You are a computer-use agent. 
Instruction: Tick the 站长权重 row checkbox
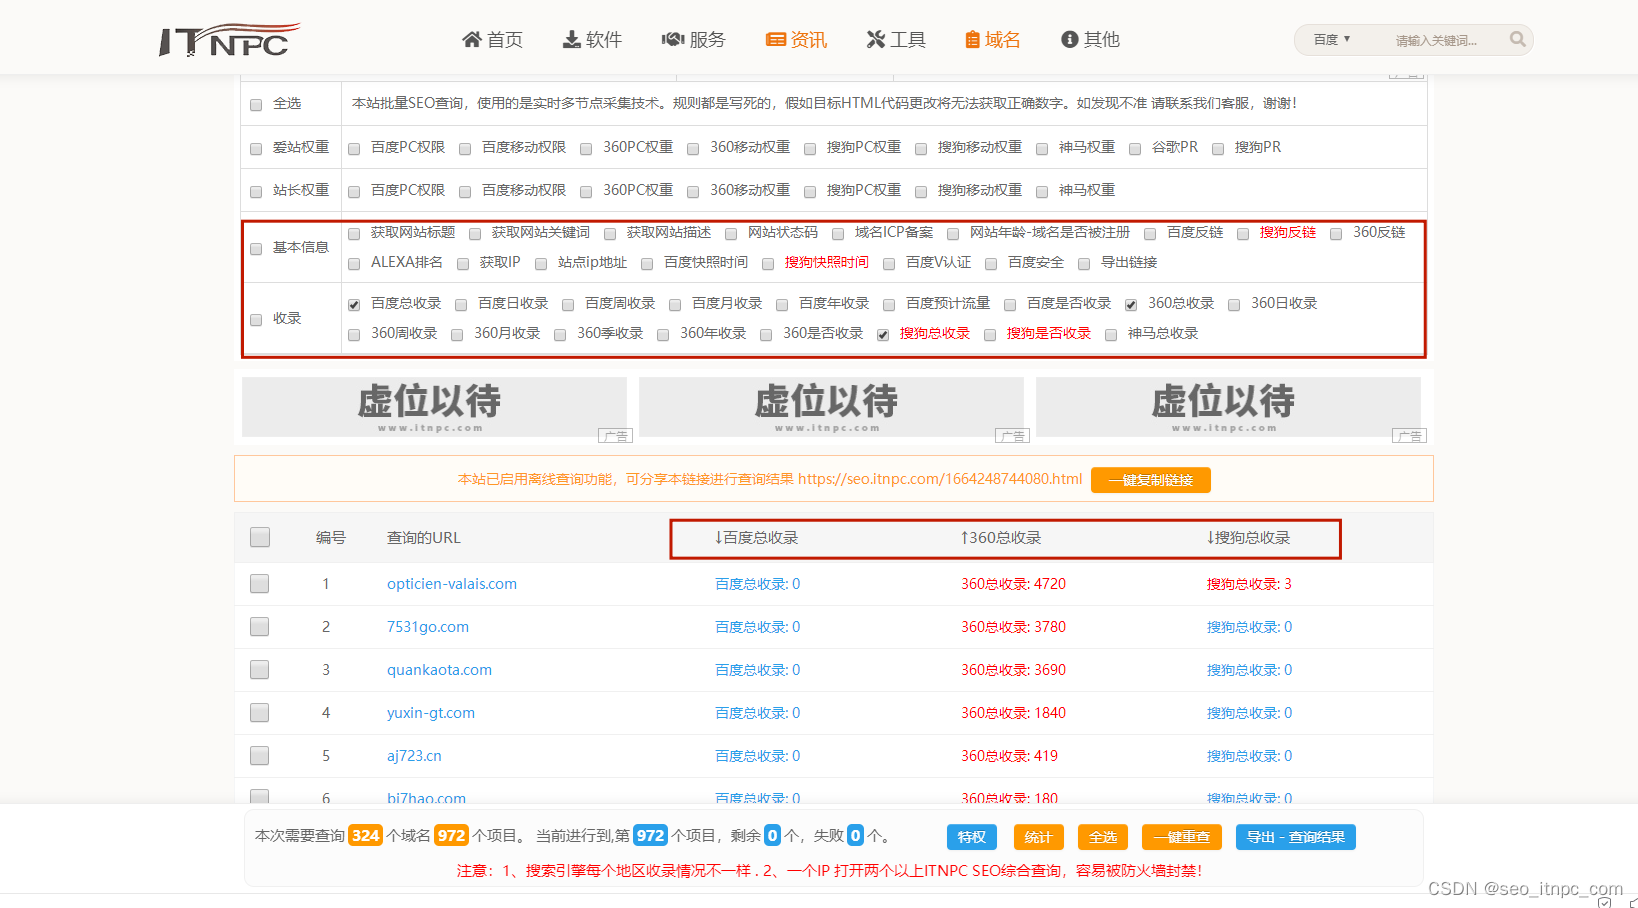click(256, 192)
